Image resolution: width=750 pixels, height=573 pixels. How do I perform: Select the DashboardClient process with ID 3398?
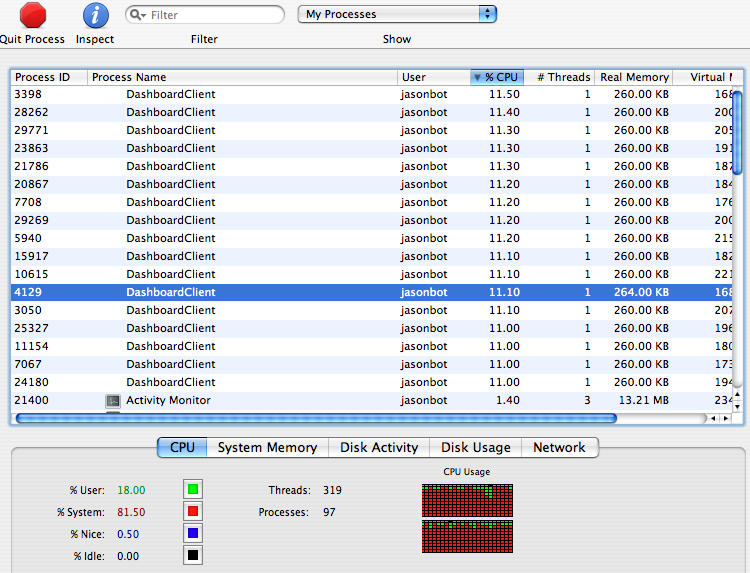(x=372, y=94)
